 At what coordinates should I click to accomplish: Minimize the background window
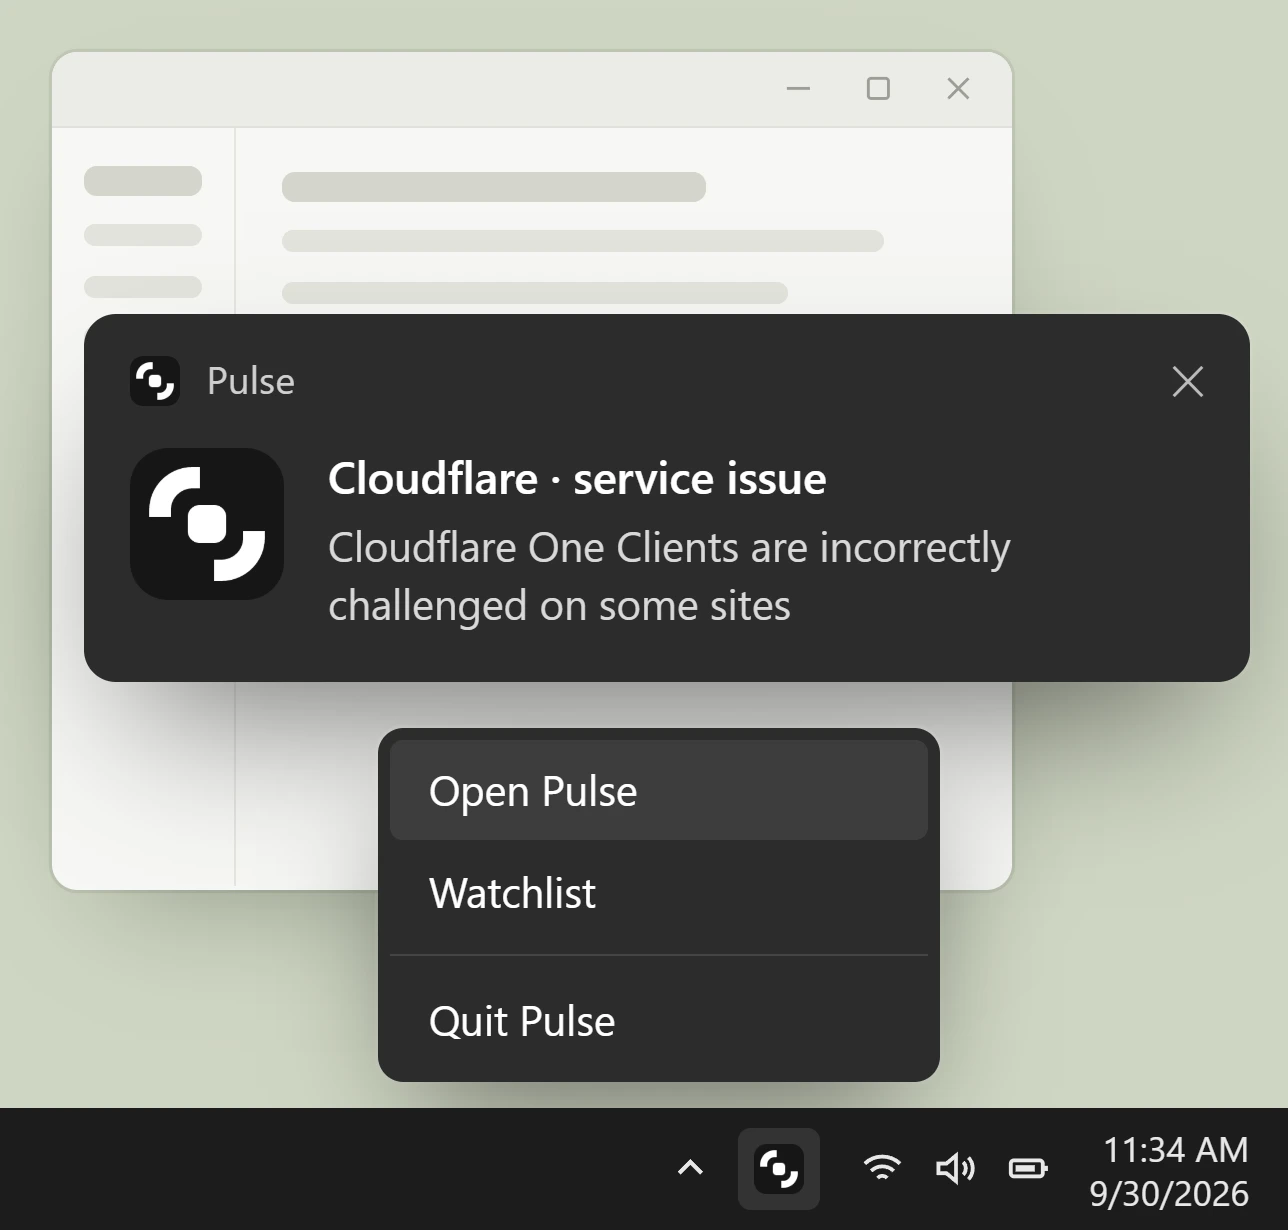pos(798,89)
